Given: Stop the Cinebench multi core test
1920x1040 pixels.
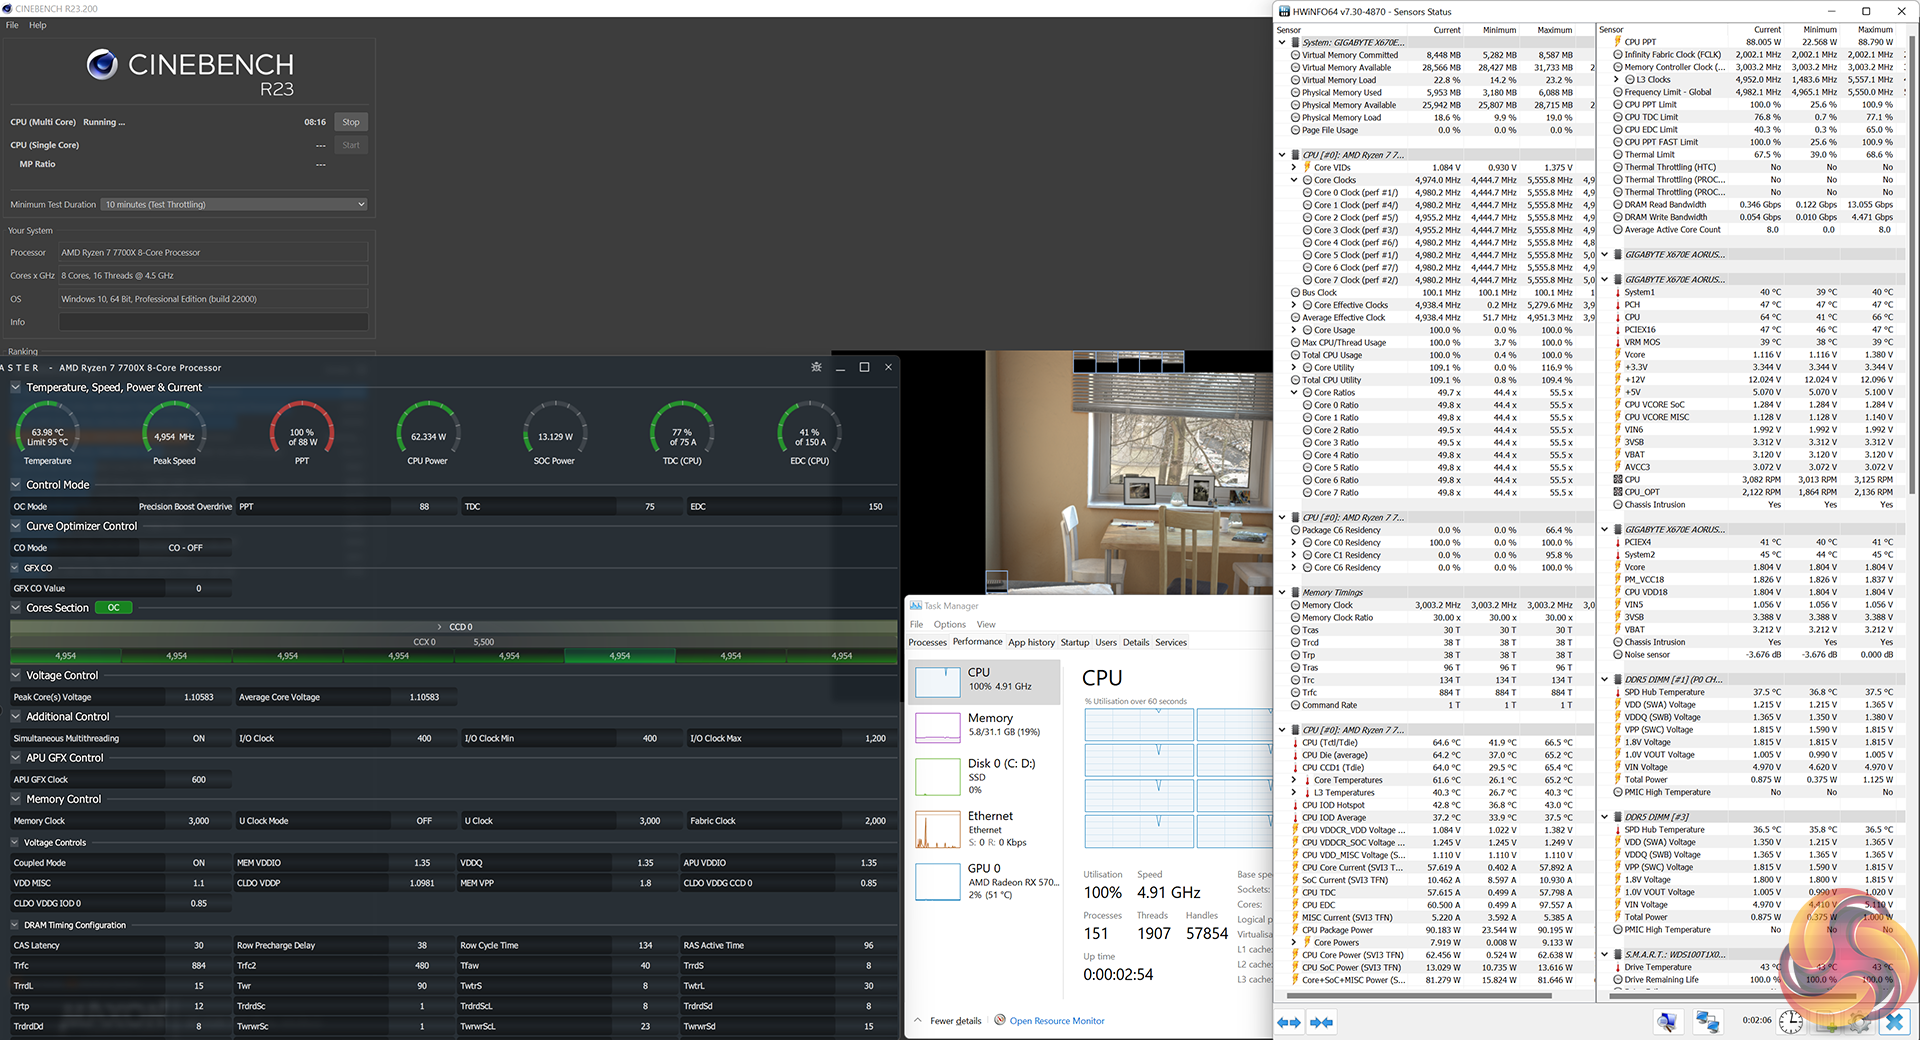Looking at the screenshot, I should point(350,122).
